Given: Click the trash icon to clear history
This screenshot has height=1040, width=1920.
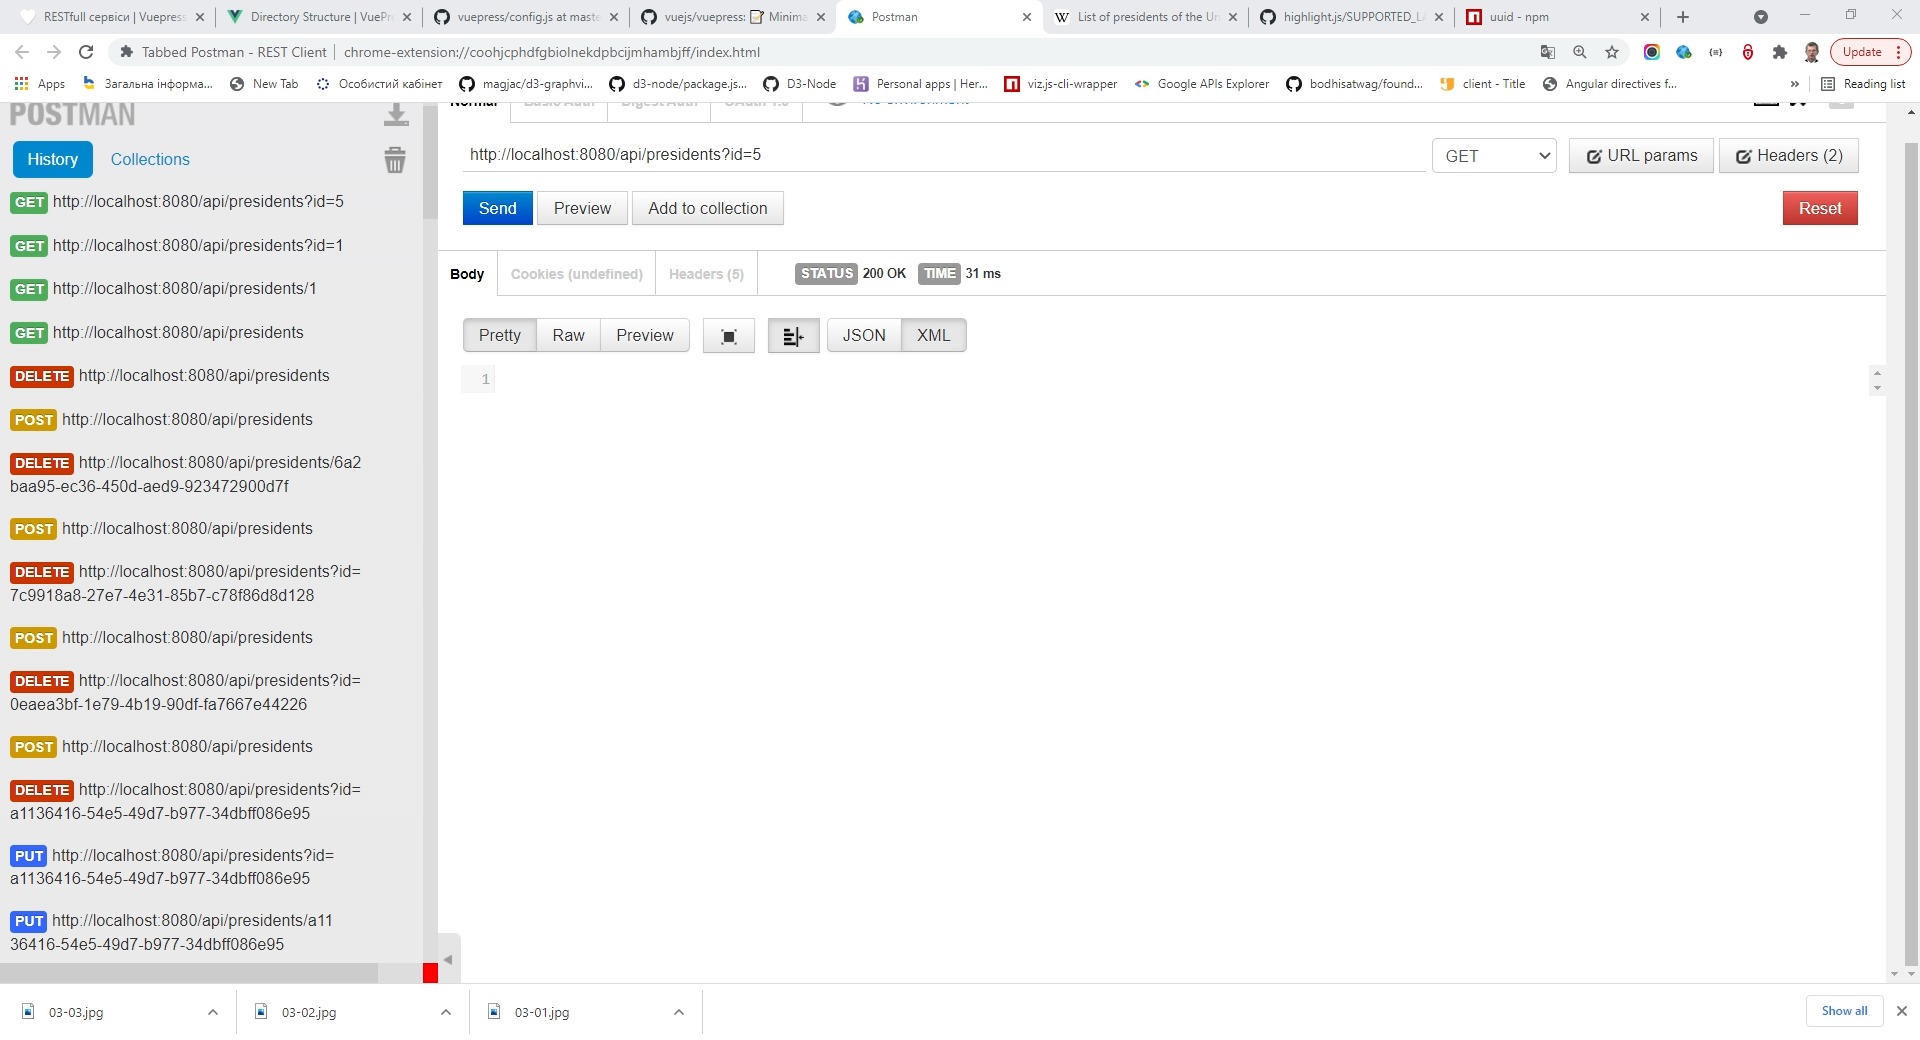Looking at the screenshot, I should (395, 160).
